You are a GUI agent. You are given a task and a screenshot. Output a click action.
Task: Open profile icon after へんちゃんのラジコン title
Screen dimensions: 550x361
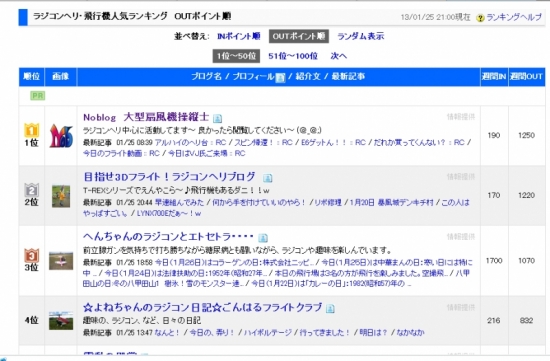click(263, 238)
